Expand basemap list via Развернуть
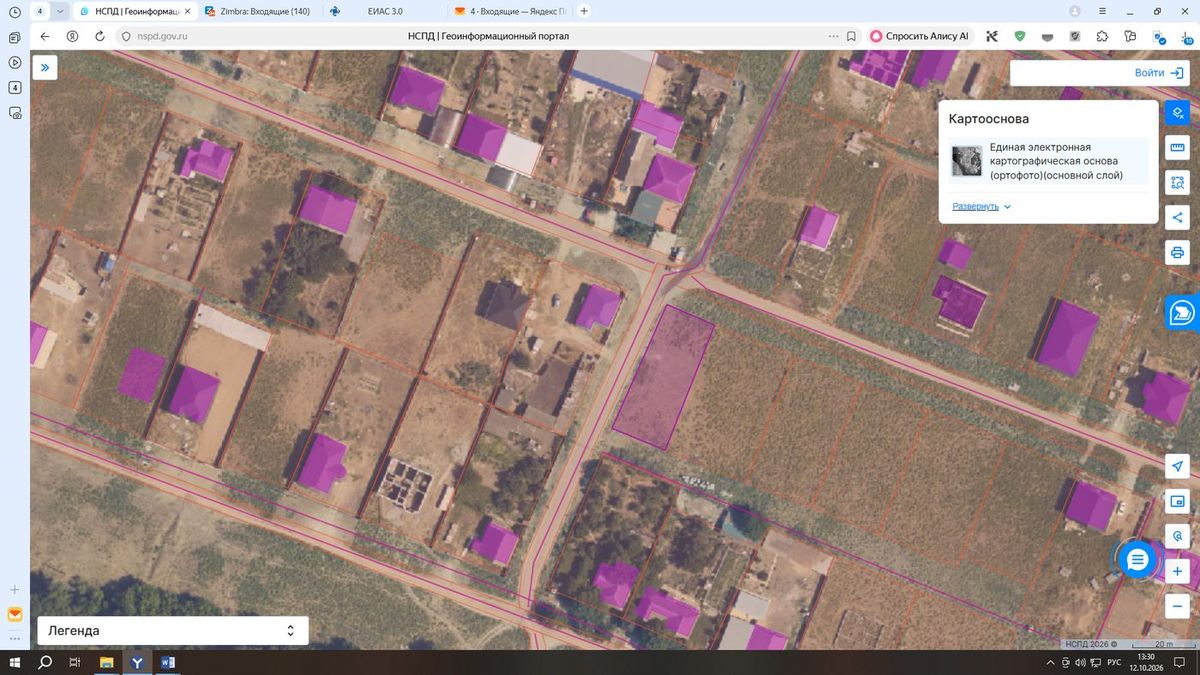Viewport: 1200px width, 675px height. tap(981, 206)
